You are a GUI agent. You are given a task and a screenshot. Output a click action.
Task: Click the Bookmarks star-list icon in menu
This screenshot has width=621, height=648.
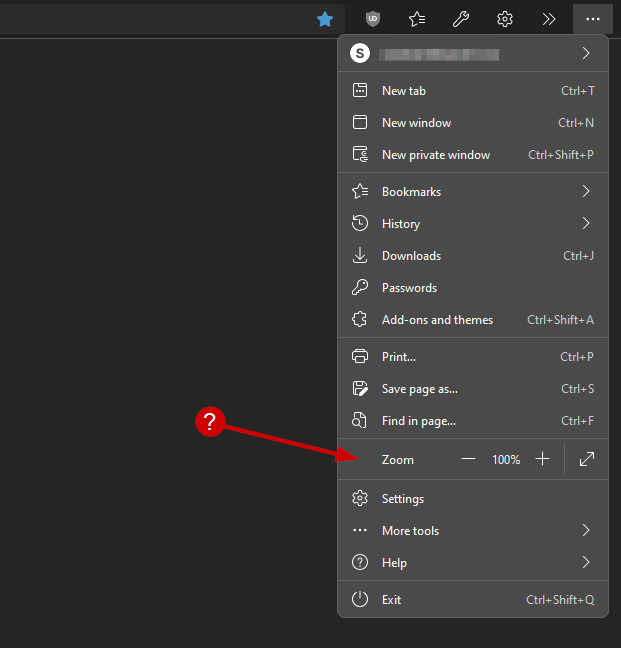pyautogui.click(x=360, y=191)
